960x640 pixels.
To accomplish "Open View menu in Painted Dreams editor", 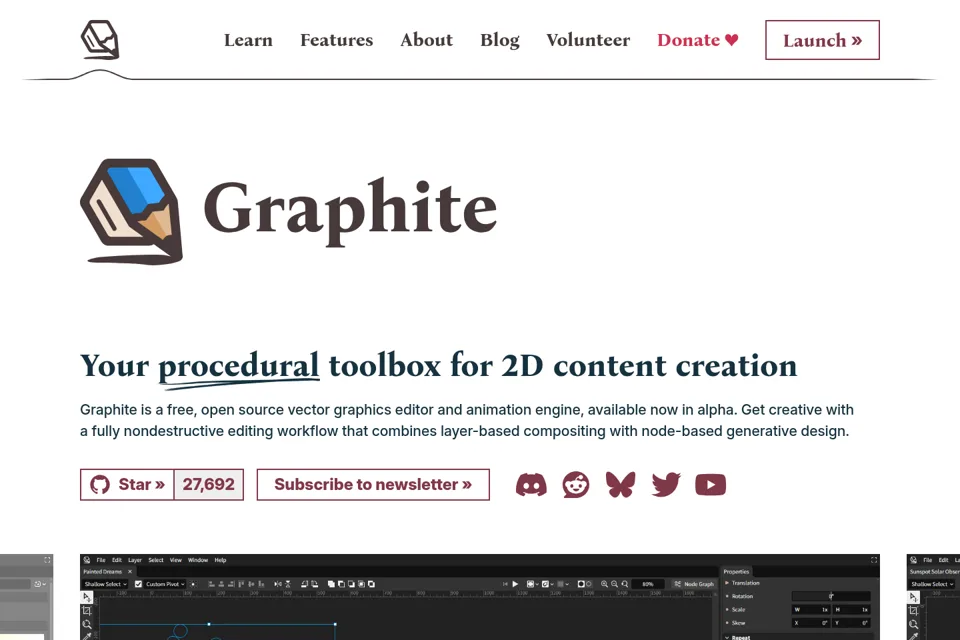I will tap(176, 560).
